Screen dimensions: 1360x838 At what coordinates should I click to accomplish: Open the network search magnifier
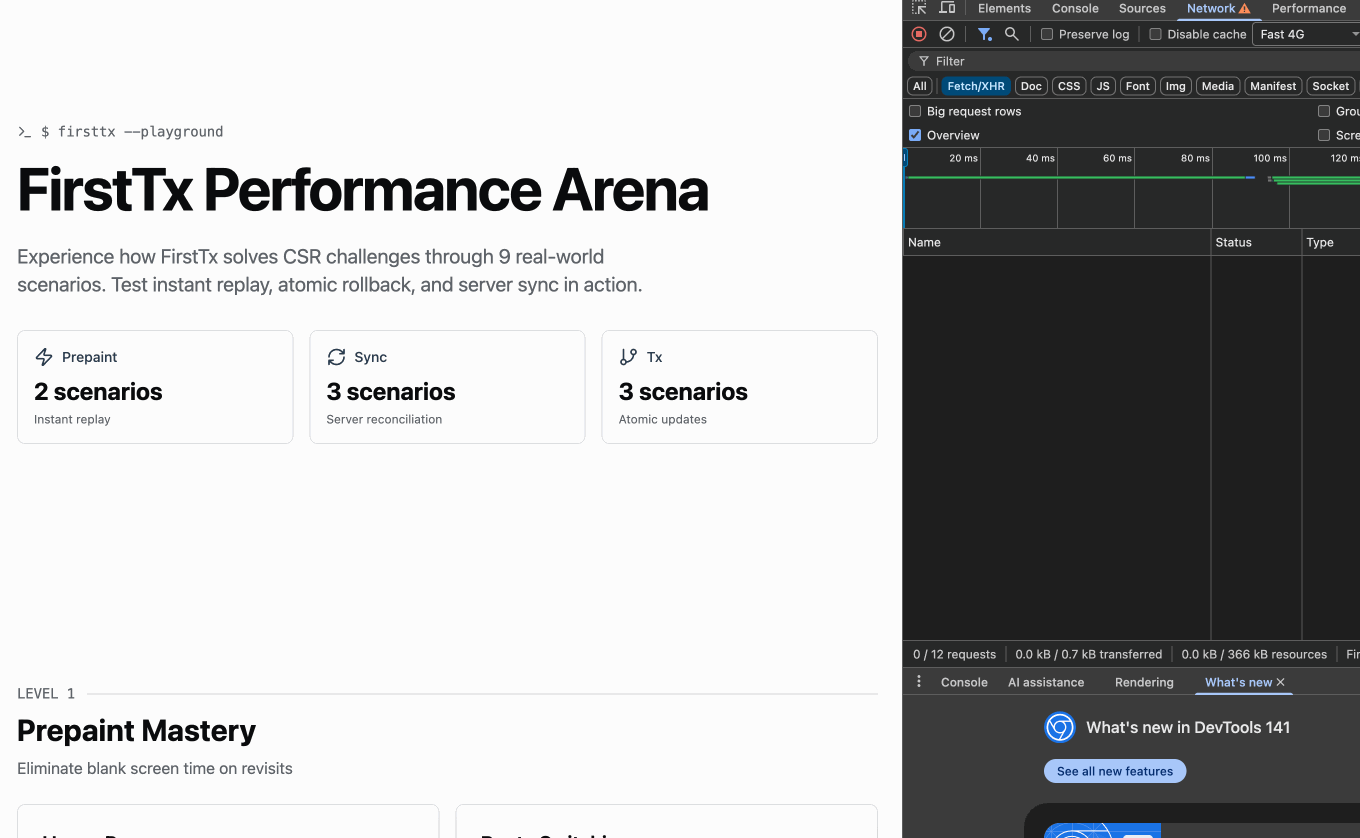1012,34
